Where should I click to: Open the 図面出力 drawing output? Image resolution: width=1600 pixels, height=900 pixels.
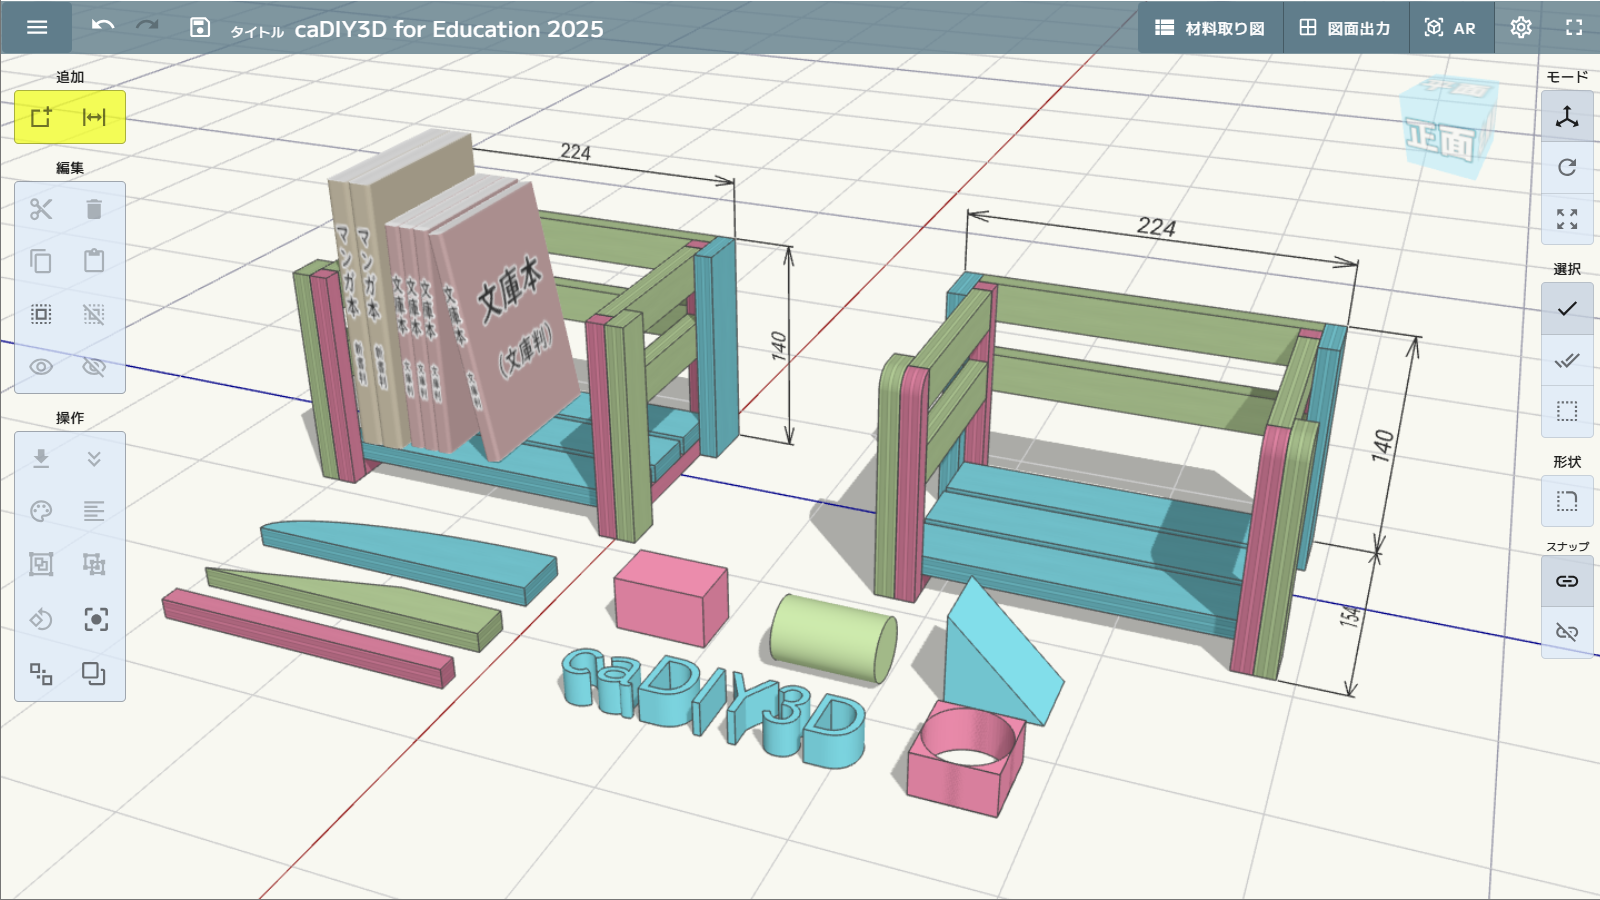[1345, 28]
